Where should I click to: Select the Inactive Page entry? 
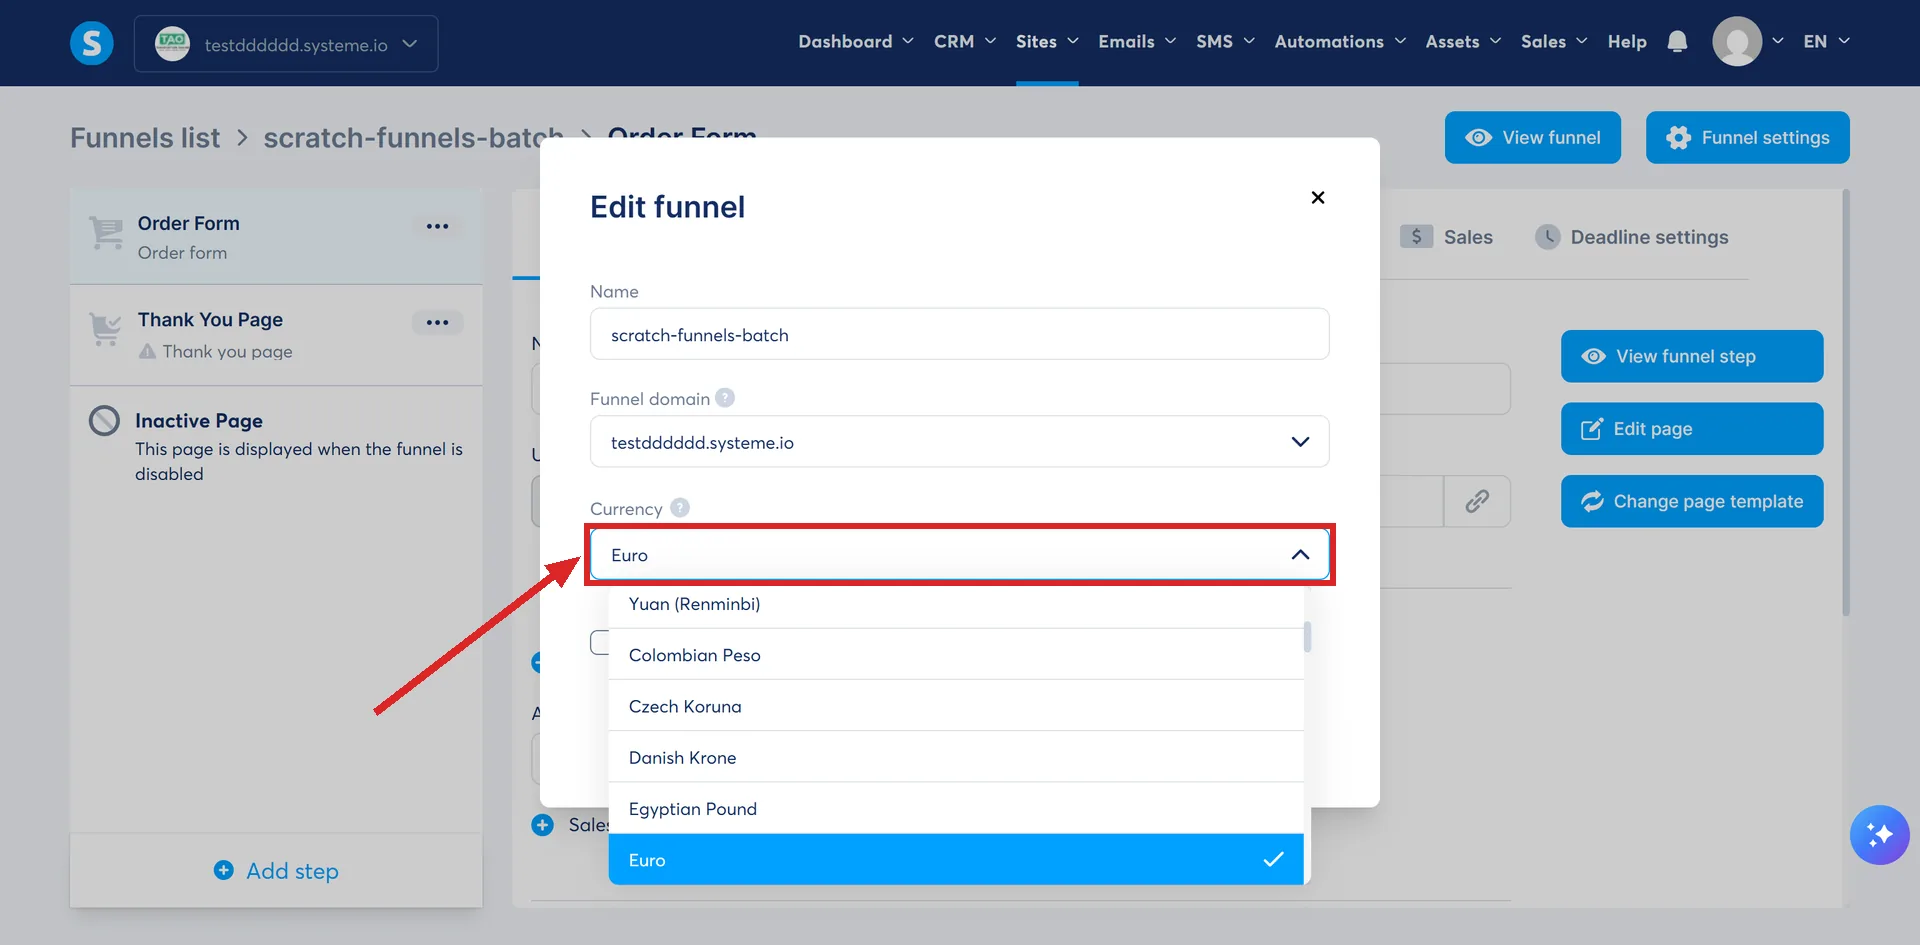276,445
